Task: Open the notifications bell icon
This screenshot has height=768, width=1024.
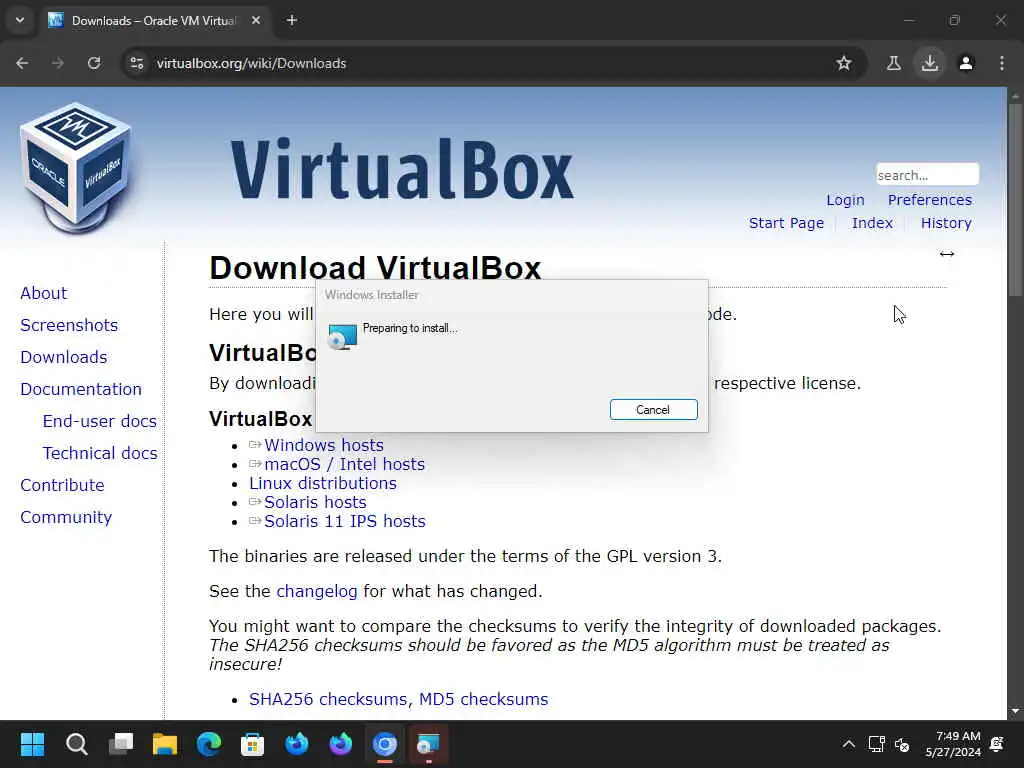Action: pyautogui.click(x=997, y=744)
